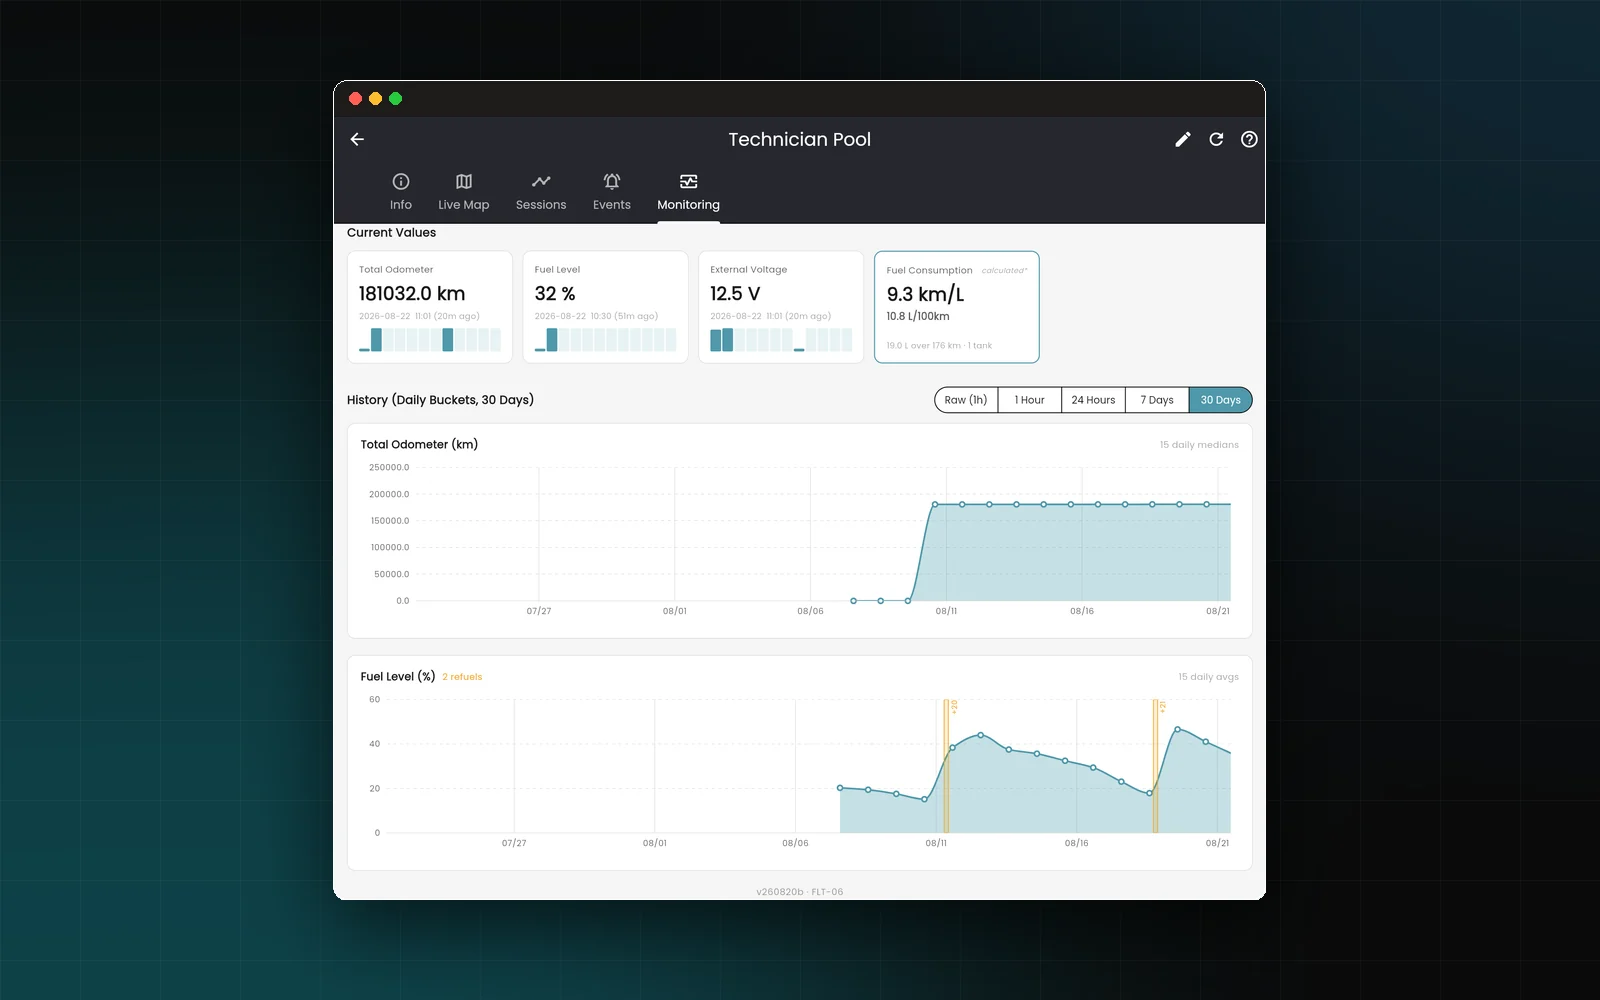Screen dimensions: 1600x1000
Task: Click the 'History (Daily Buckets, 30 Days)' heading
Action: [x=440, y=400]
